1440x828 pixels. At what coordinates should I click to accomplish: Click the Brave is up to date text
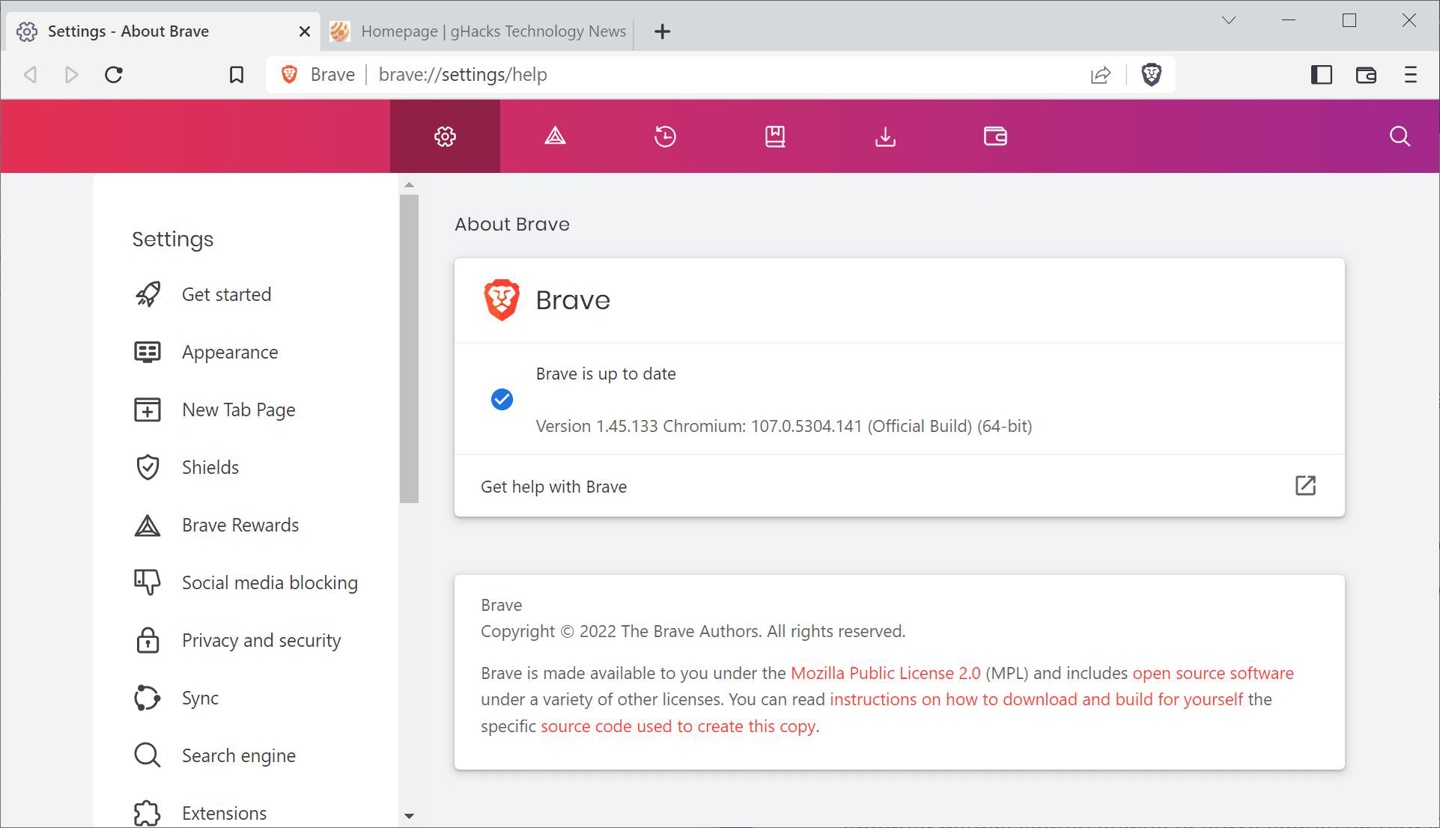(605, 373)
